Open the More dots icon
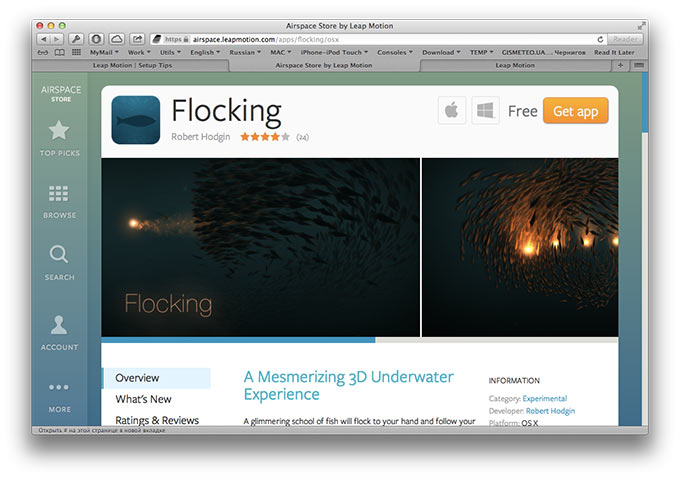The height and width of the screenshot is (479, 680). (59, 387)
